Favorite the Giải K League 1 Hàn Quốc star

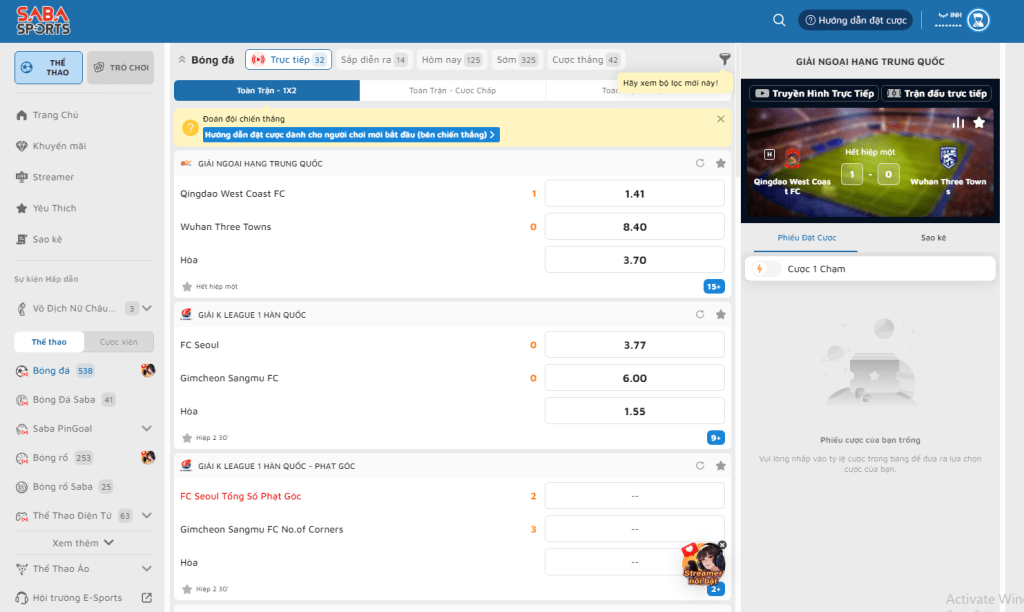point(720,314)
